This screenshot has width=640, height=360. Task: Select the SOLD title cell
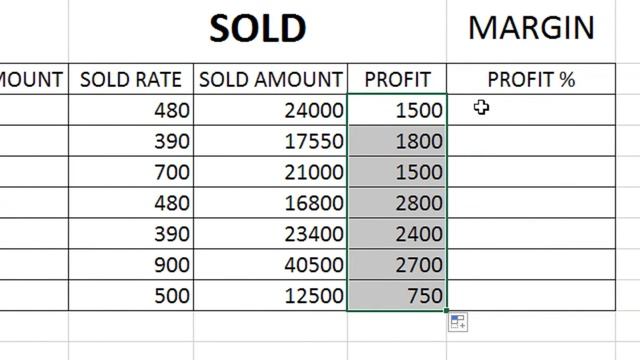[258, 29]
